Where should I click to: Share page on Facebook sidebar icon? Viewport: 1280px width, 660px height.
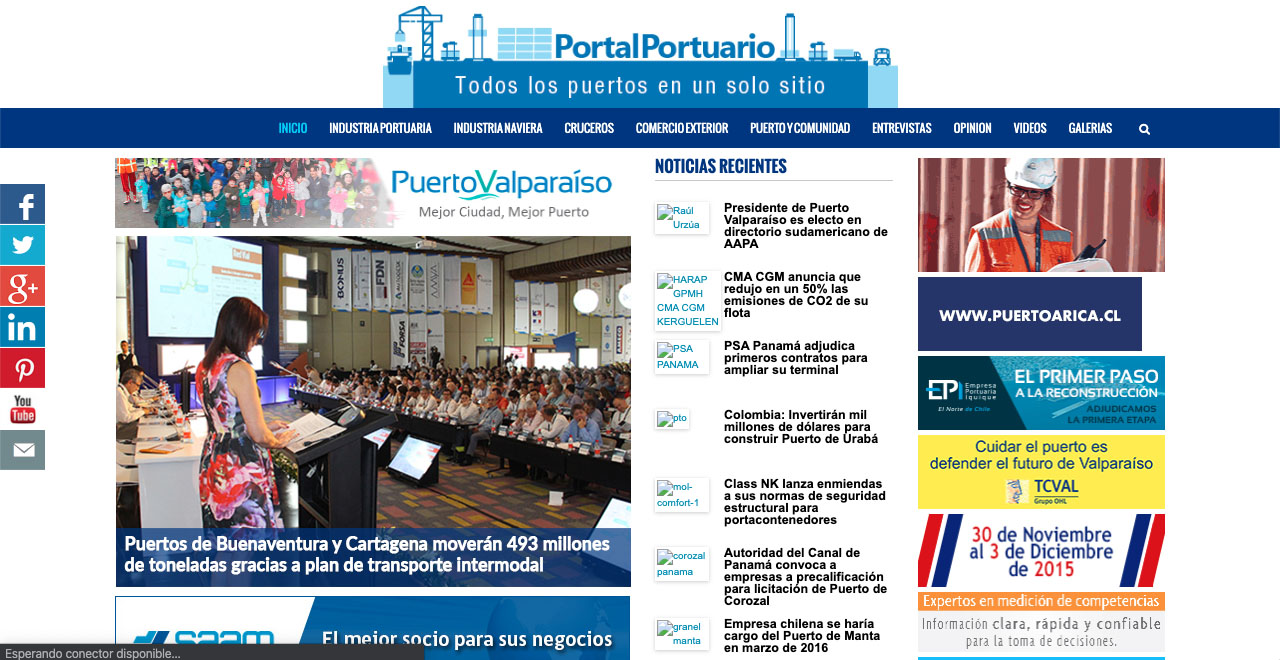coord(22,204)
